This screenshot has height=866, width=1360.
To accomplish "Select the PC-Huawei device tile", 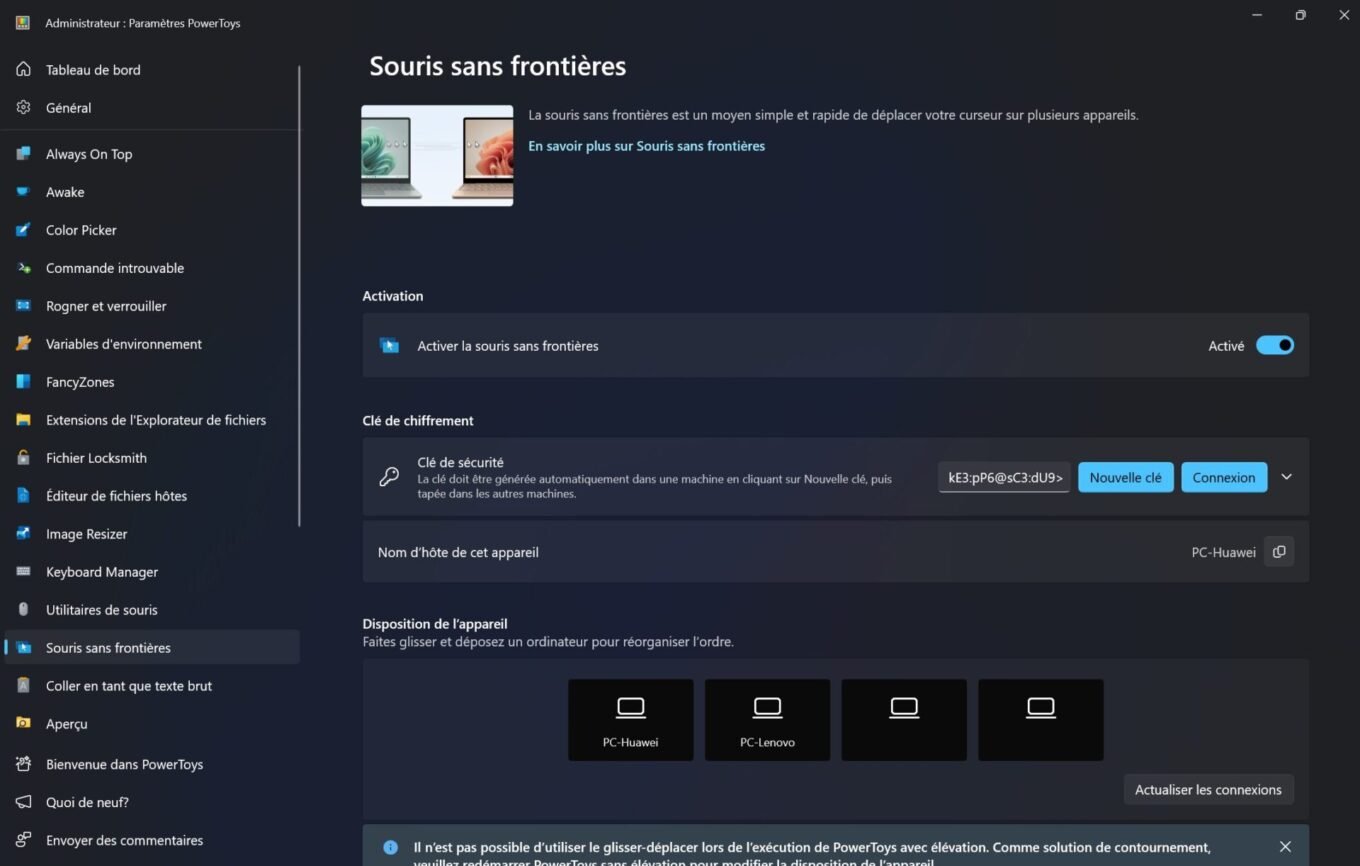I will tap(630, 720).
